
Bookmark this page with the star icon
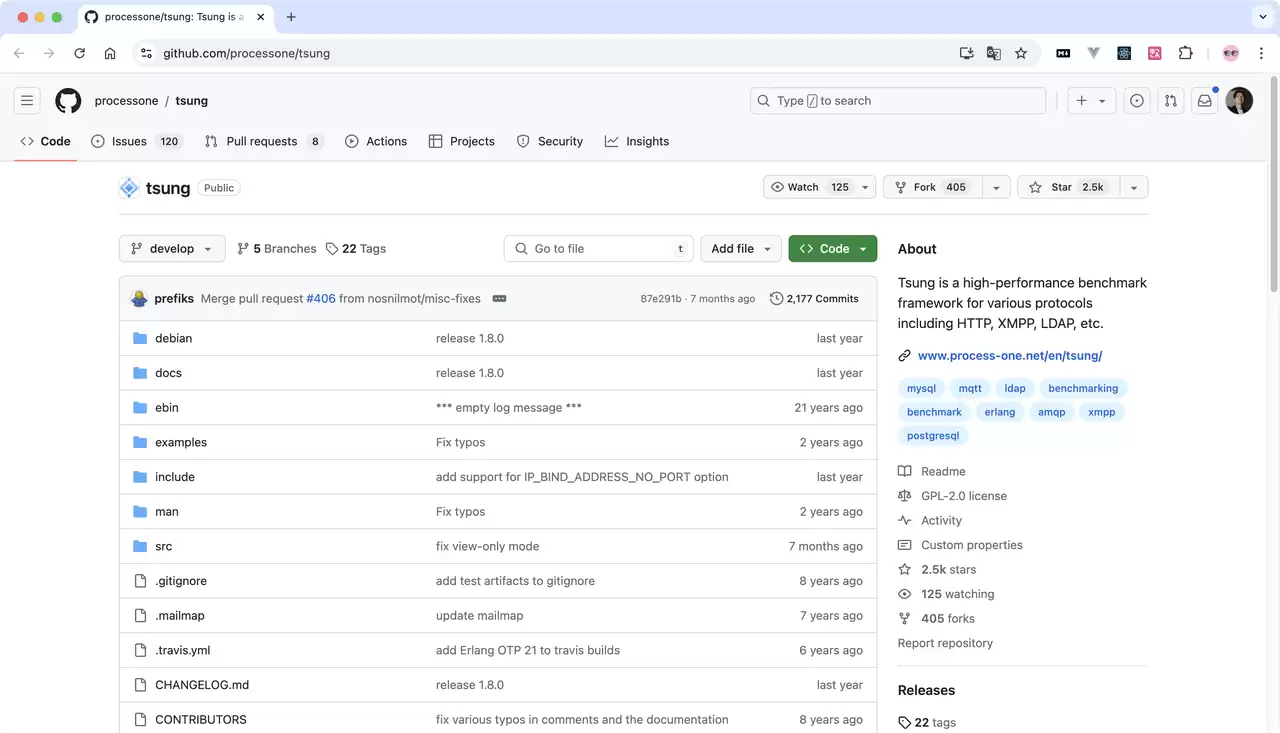click(x=1021, y=53)
